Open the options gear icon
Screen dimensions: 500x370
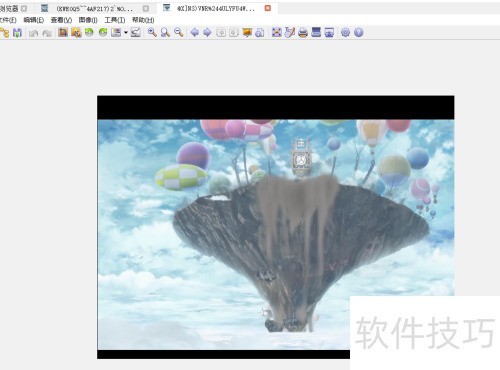click(345, 32)
